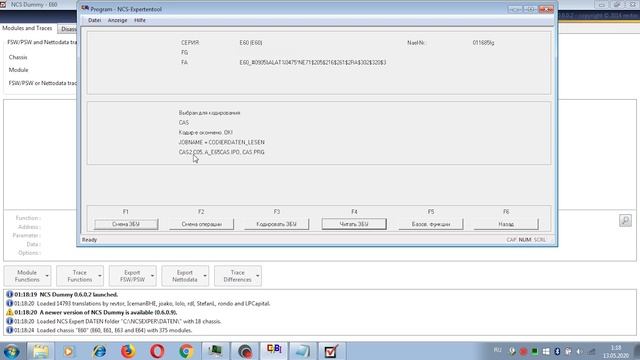This screenshot has height=360, width=640.
Task: Click the green square tray icon
Action: [x=534, y=351]
